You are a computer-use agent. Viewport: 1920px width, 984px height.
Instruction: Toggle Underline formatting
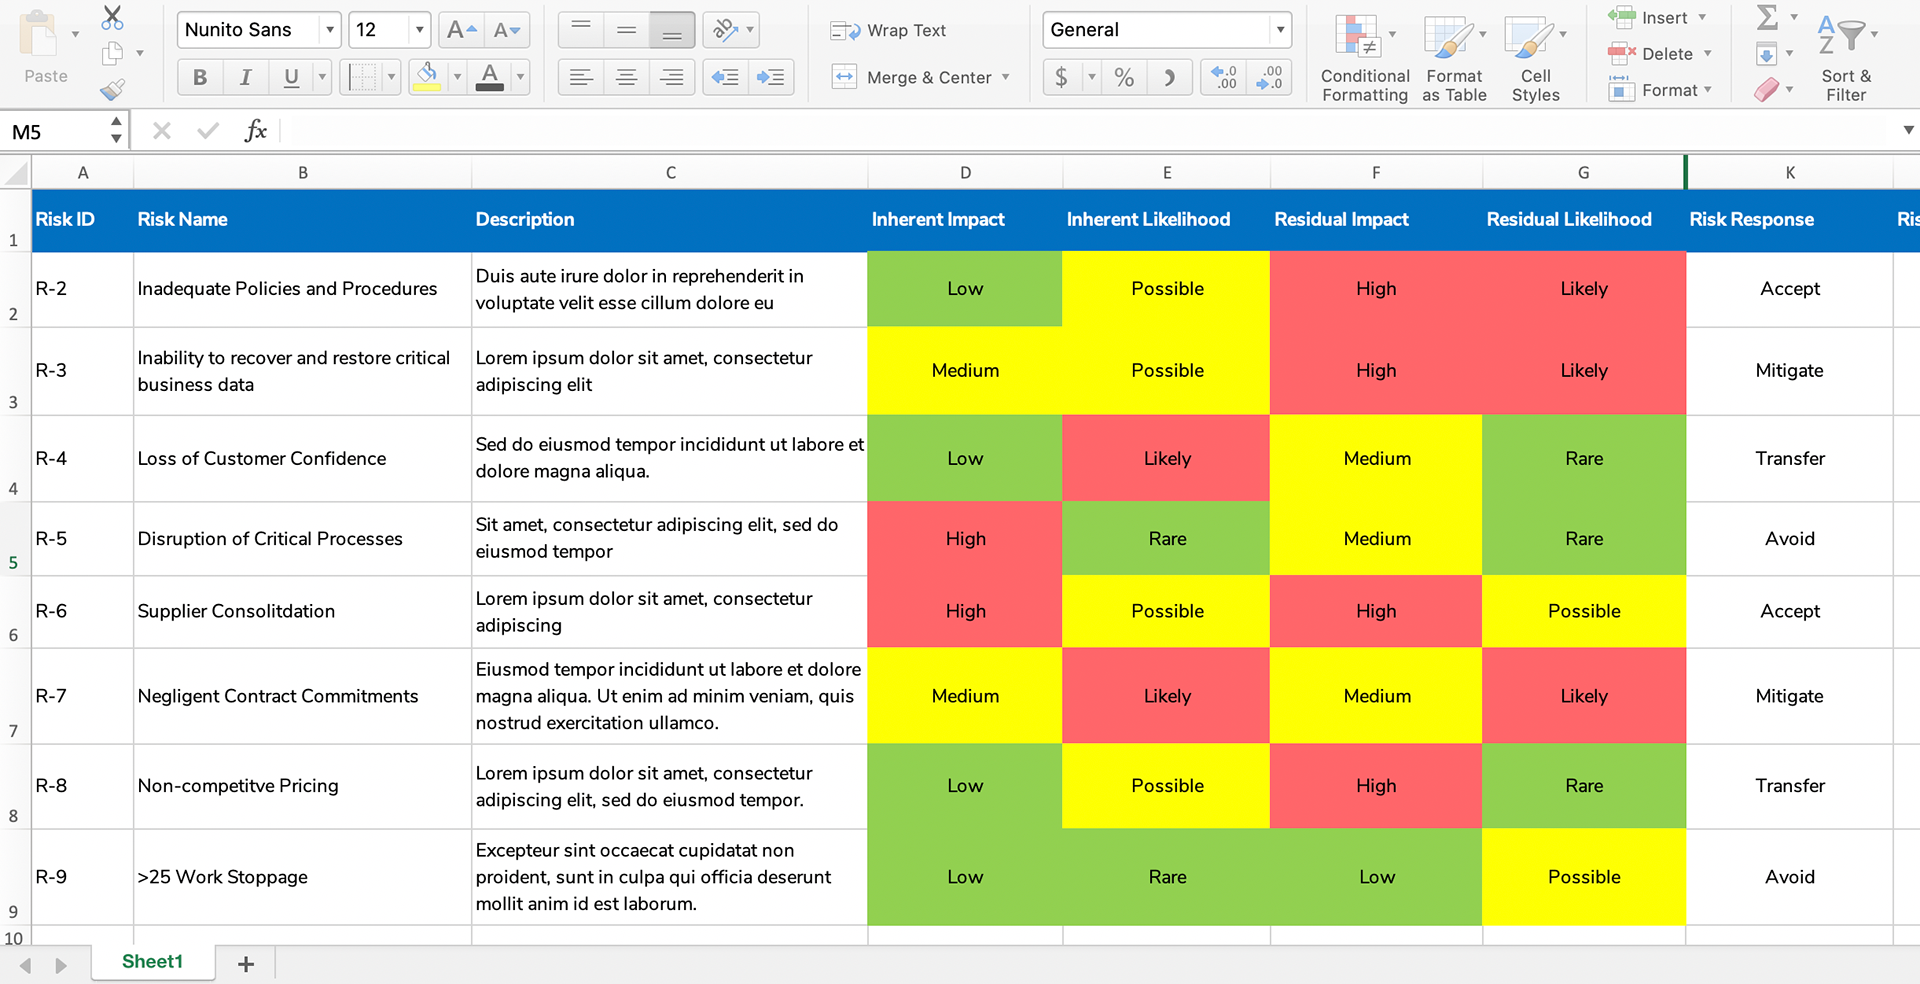click(291, 77)
